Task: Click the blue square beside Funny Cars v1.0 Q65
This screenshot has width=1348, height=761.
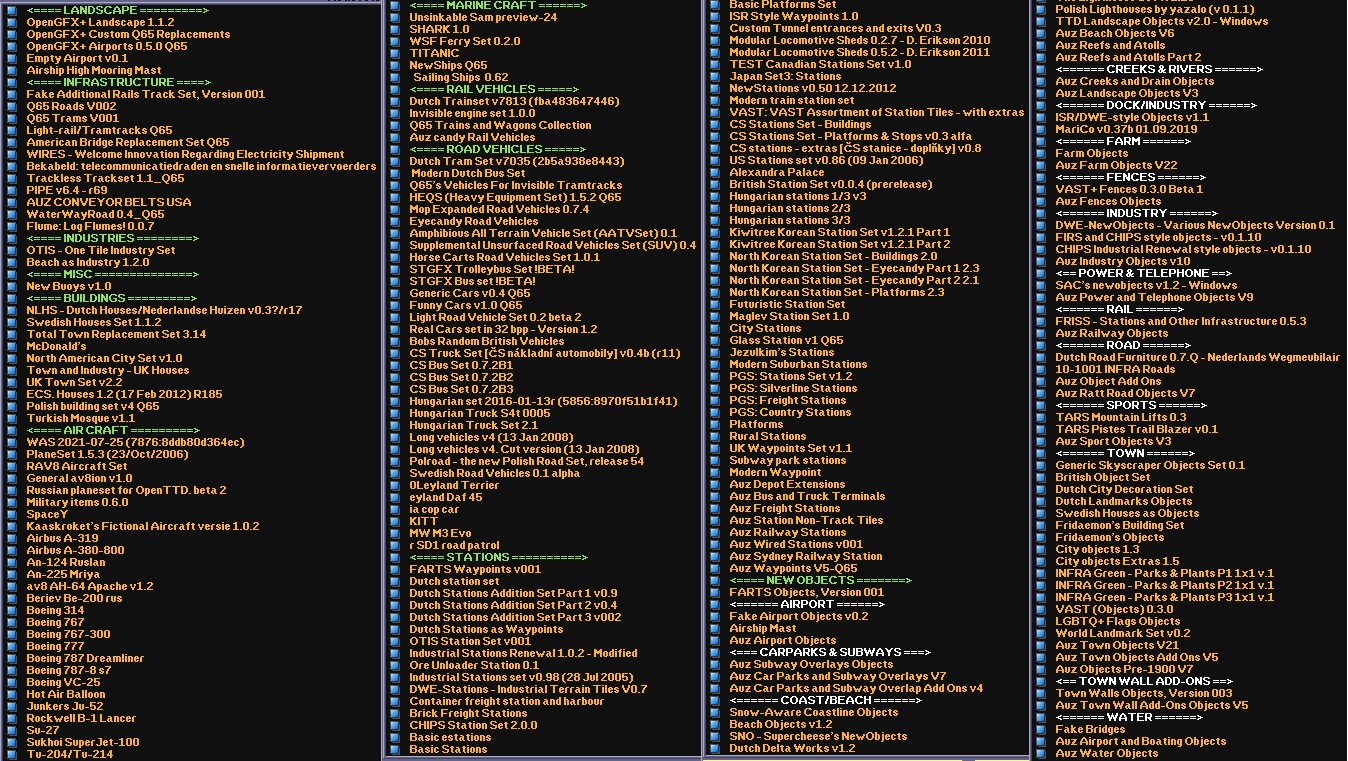Action: coord(395,304)
